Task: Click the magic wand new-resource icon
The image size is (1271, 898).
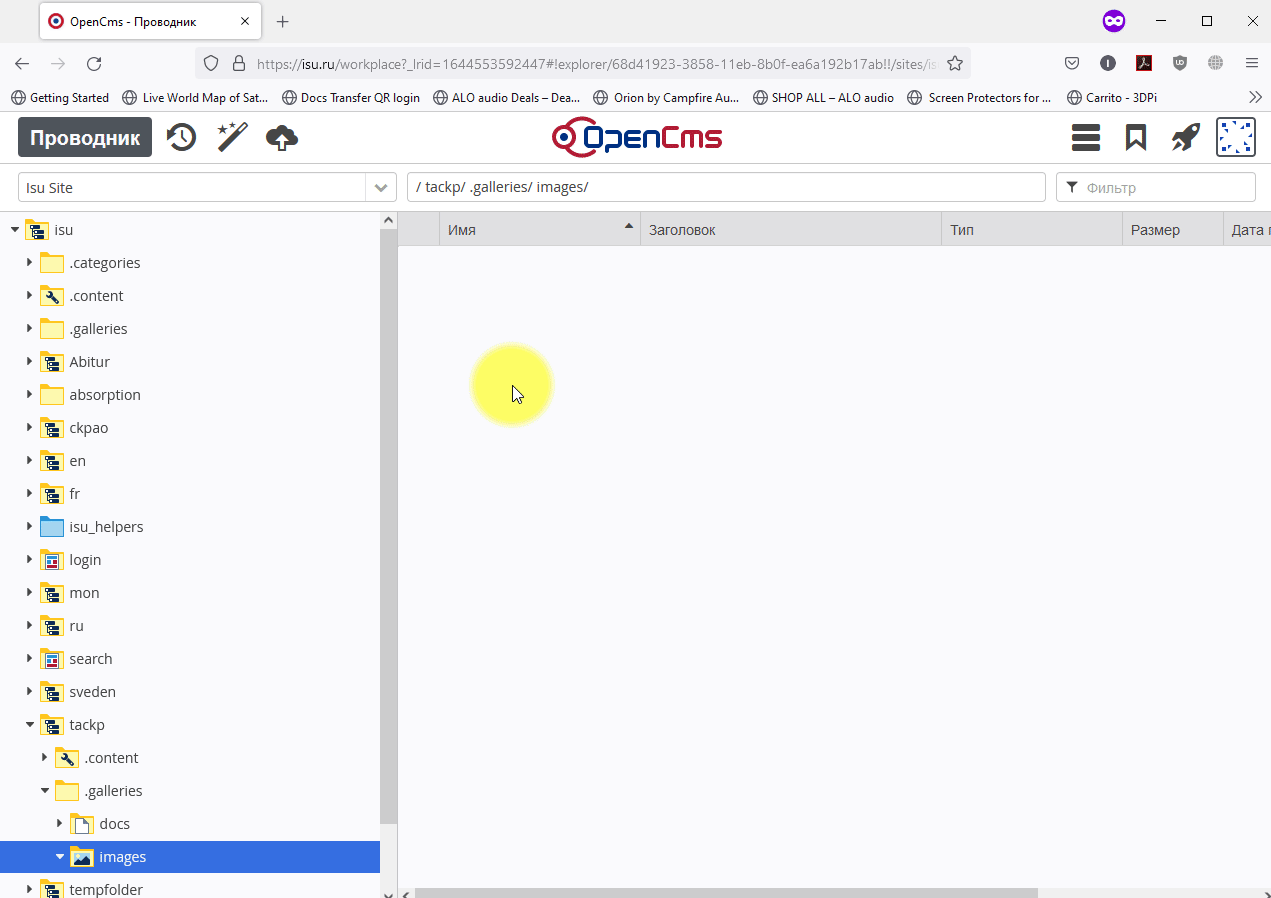Action: 232,137
